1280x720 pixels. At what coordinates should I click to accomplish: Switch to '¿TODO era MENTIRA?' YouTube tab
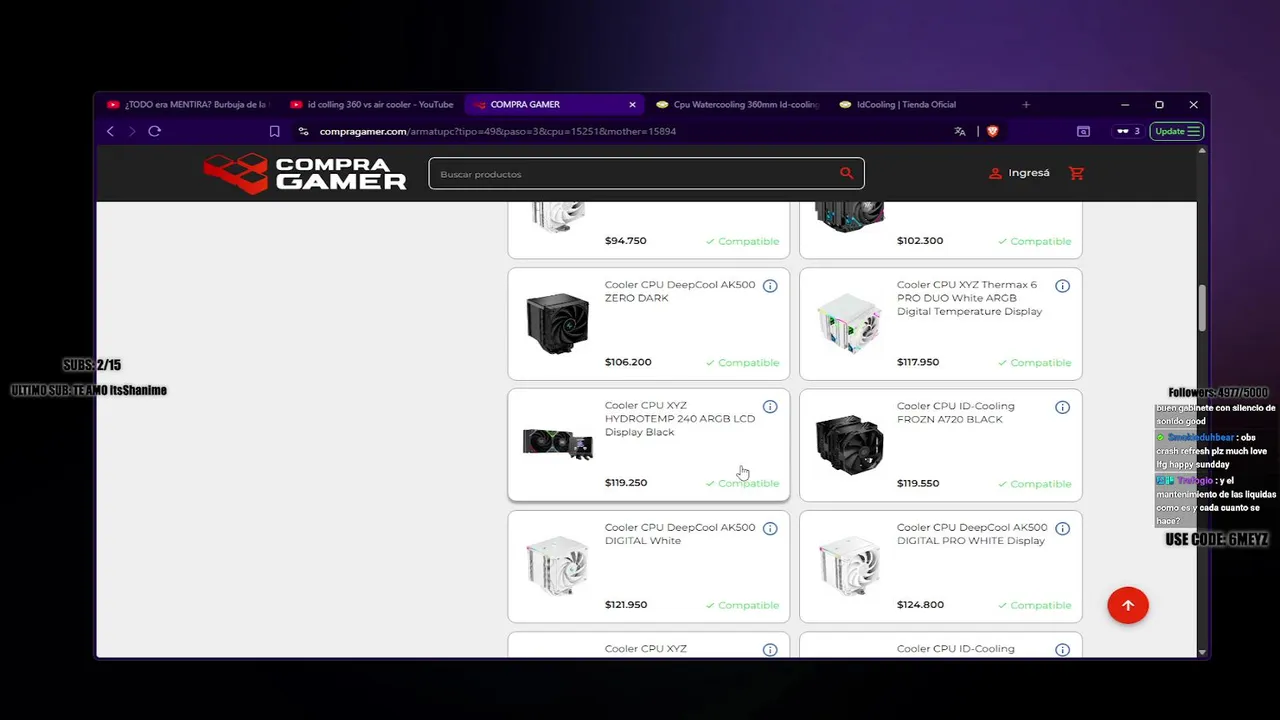(188, 104)
